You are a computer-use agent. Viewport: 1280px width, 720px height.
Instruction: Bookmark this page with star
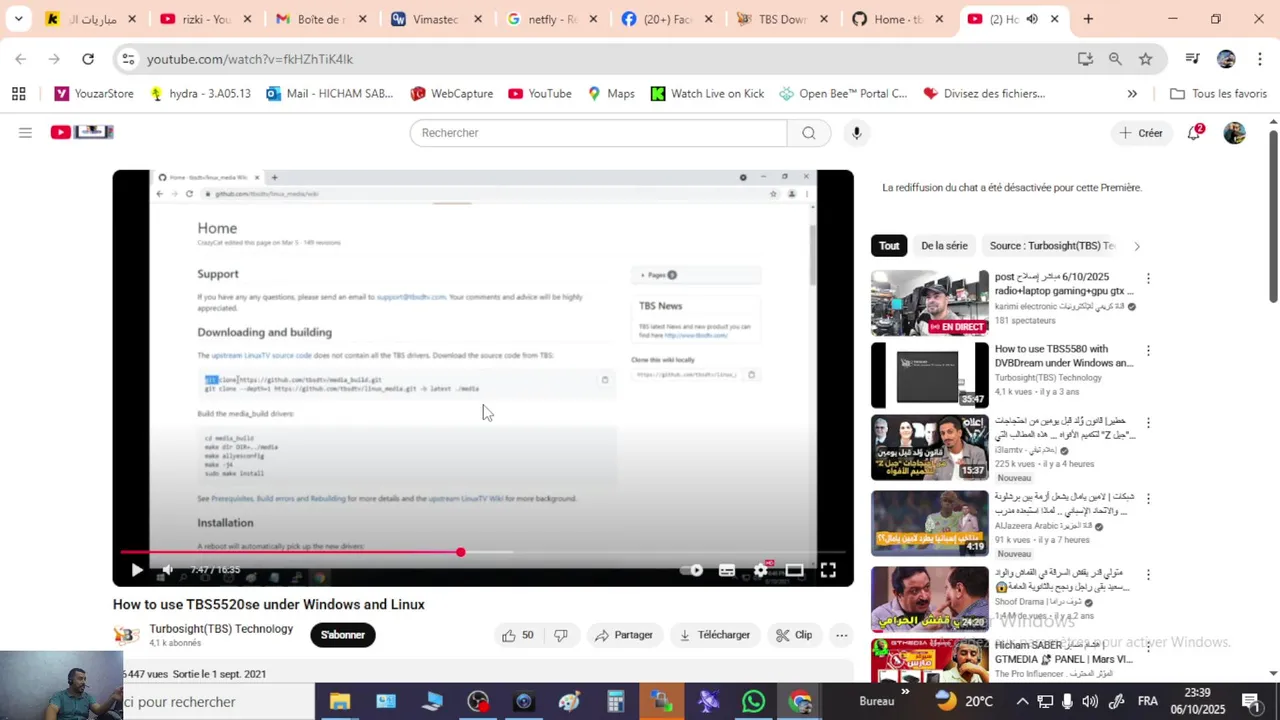point(1145,59)
